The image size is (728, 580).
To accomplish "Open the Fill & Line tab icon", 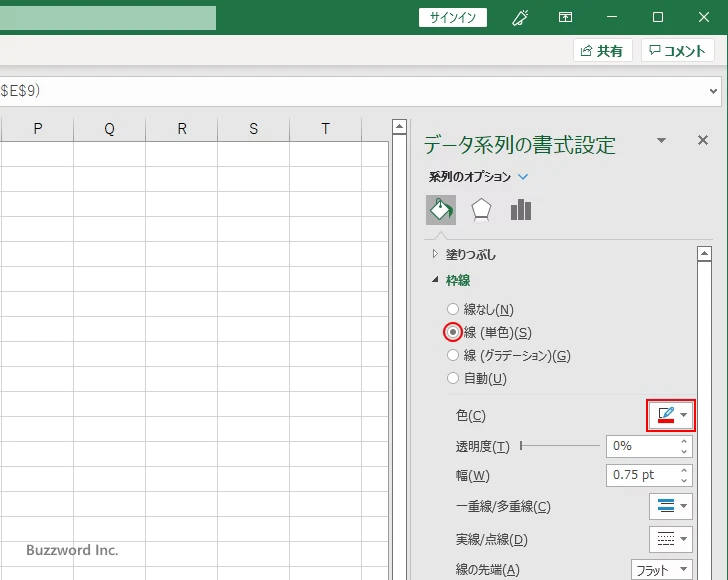I will pyautogui.click(x=441, y=210).
